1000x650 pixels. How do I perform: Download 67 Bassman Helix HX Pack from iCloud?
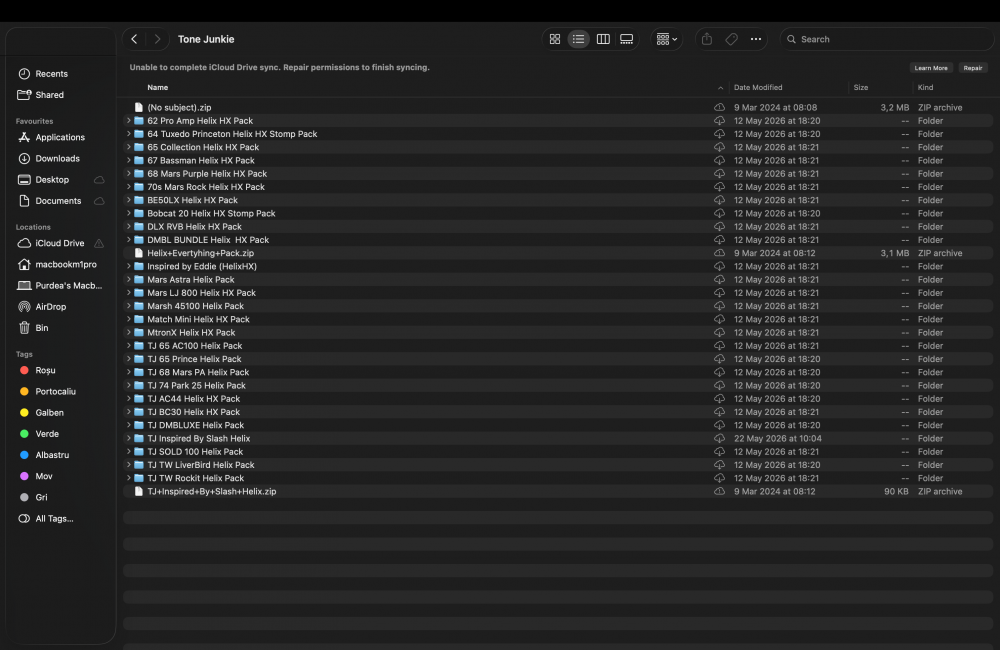719,160
